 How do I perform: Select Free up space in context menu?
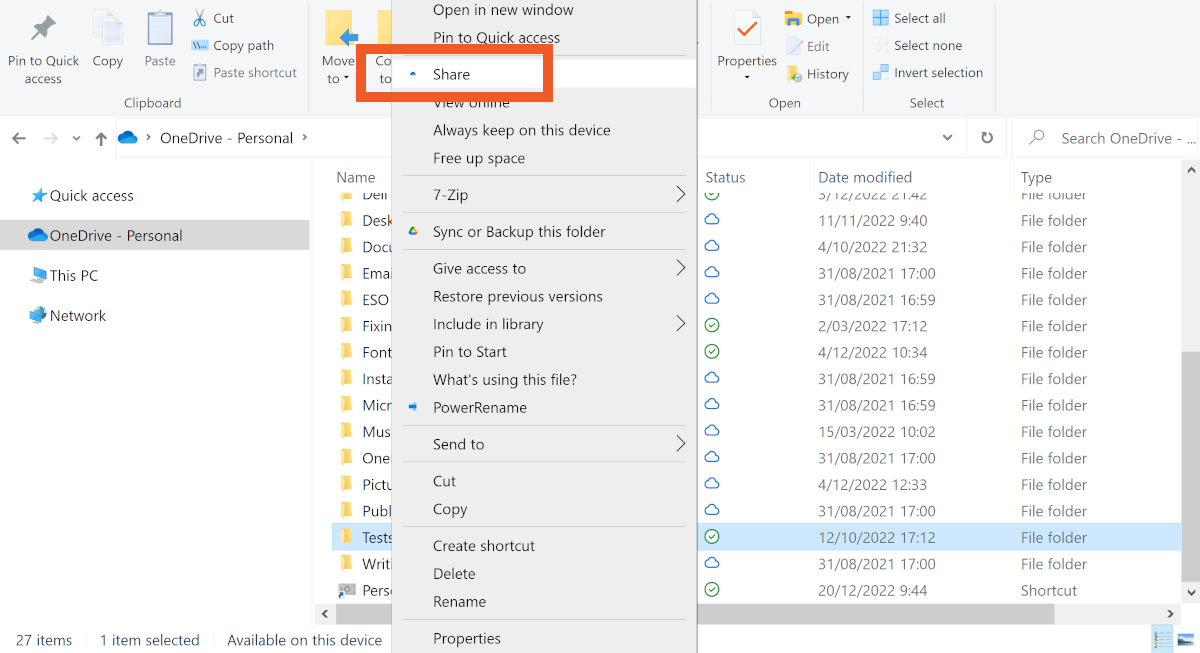click(478, 158)
